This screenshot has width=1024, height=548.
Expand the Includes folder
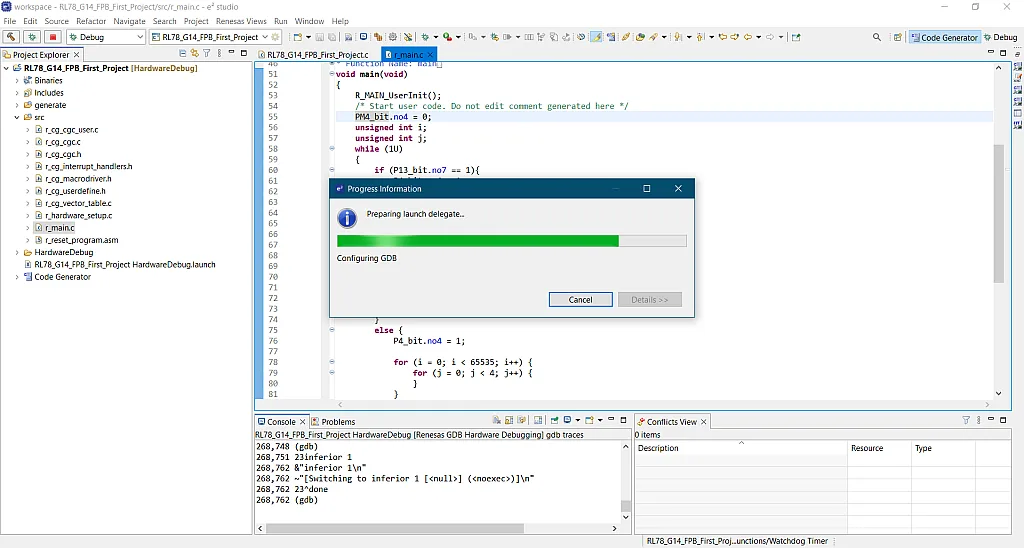pos(17,93)
